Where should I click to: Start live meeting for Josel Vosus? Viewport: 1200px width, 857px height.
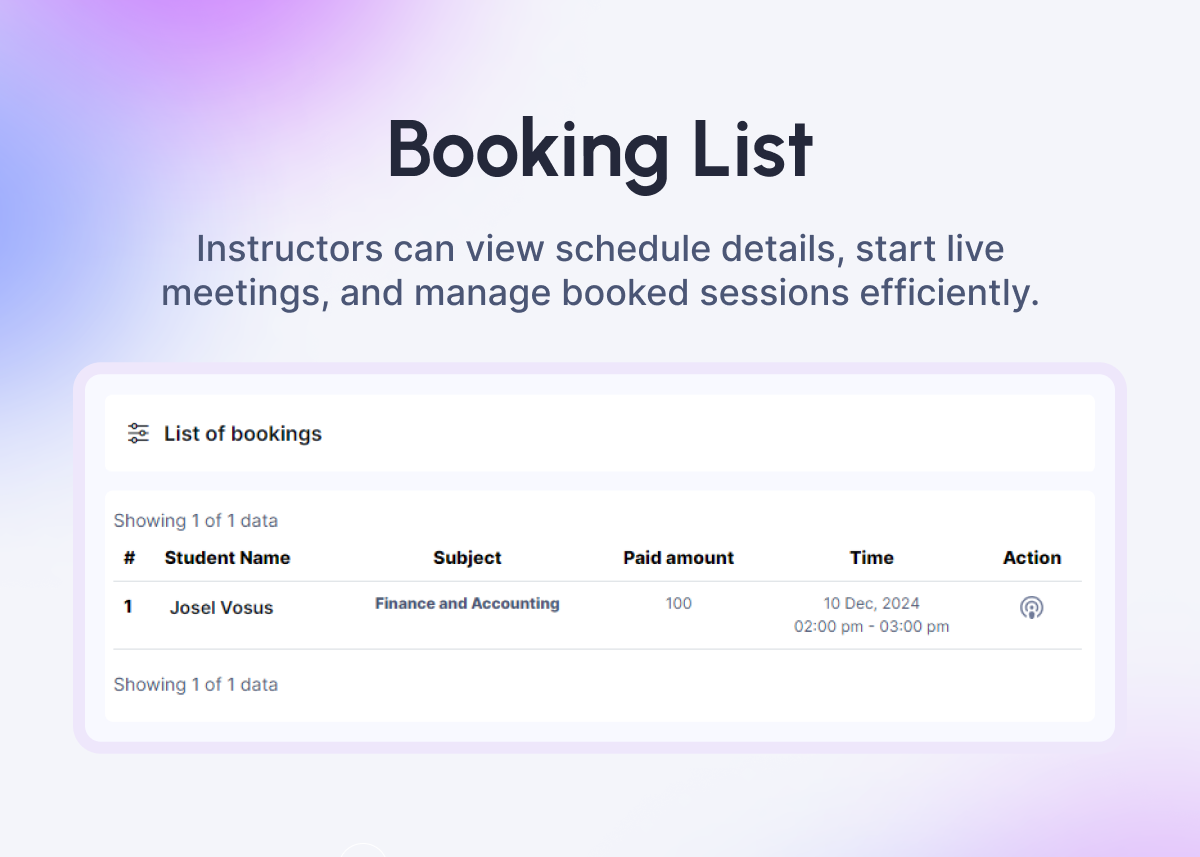click(1031, 607)
